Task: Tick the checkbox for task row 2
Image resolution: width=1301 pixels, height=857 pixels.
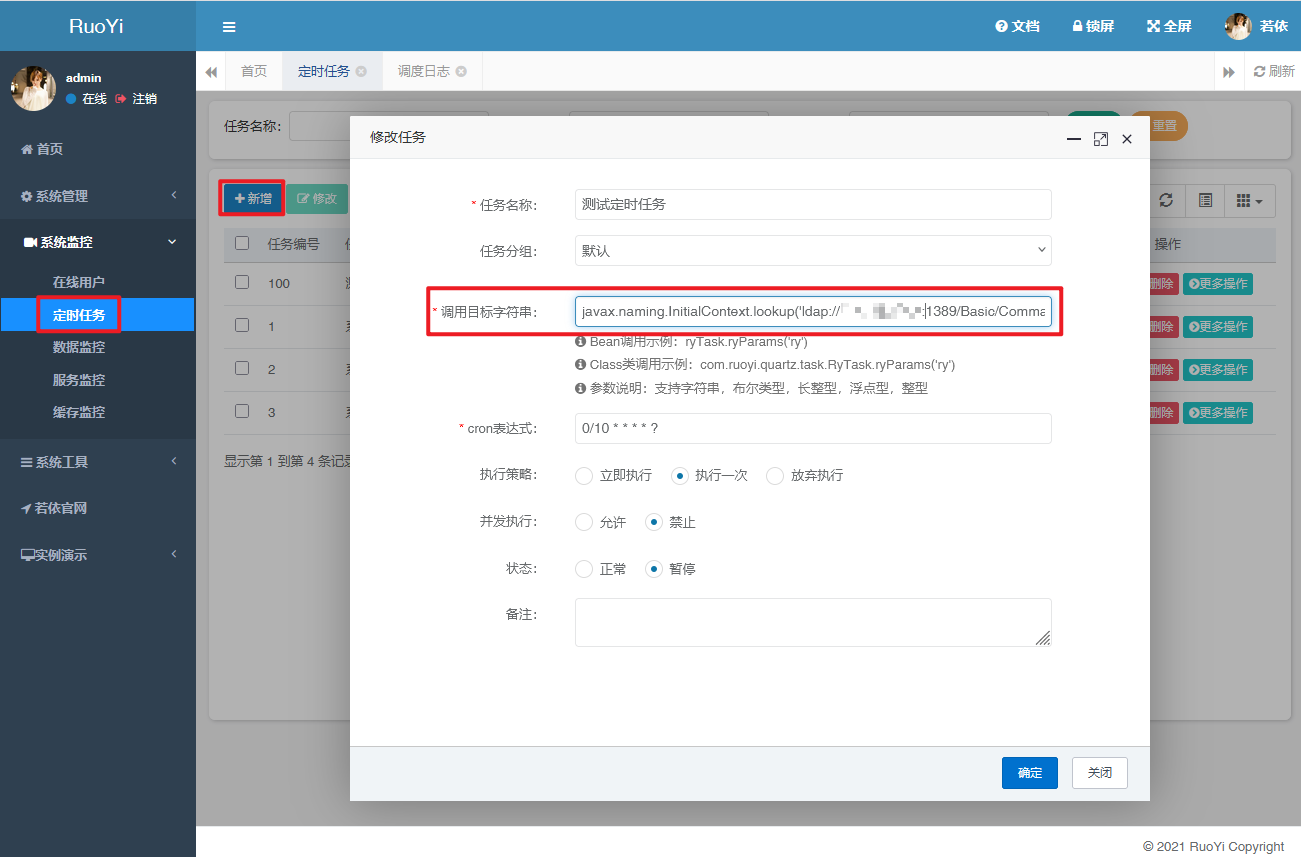Action: [242, 368]
